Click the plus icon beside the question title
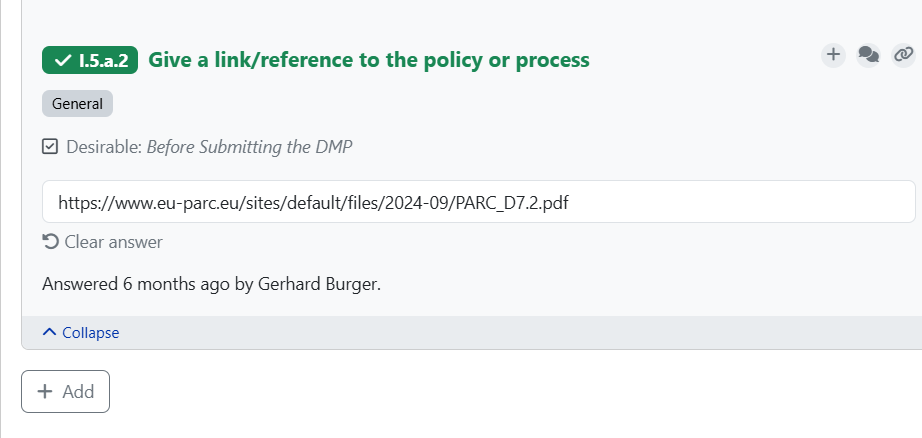922x438 pixels. coord(833,55)
